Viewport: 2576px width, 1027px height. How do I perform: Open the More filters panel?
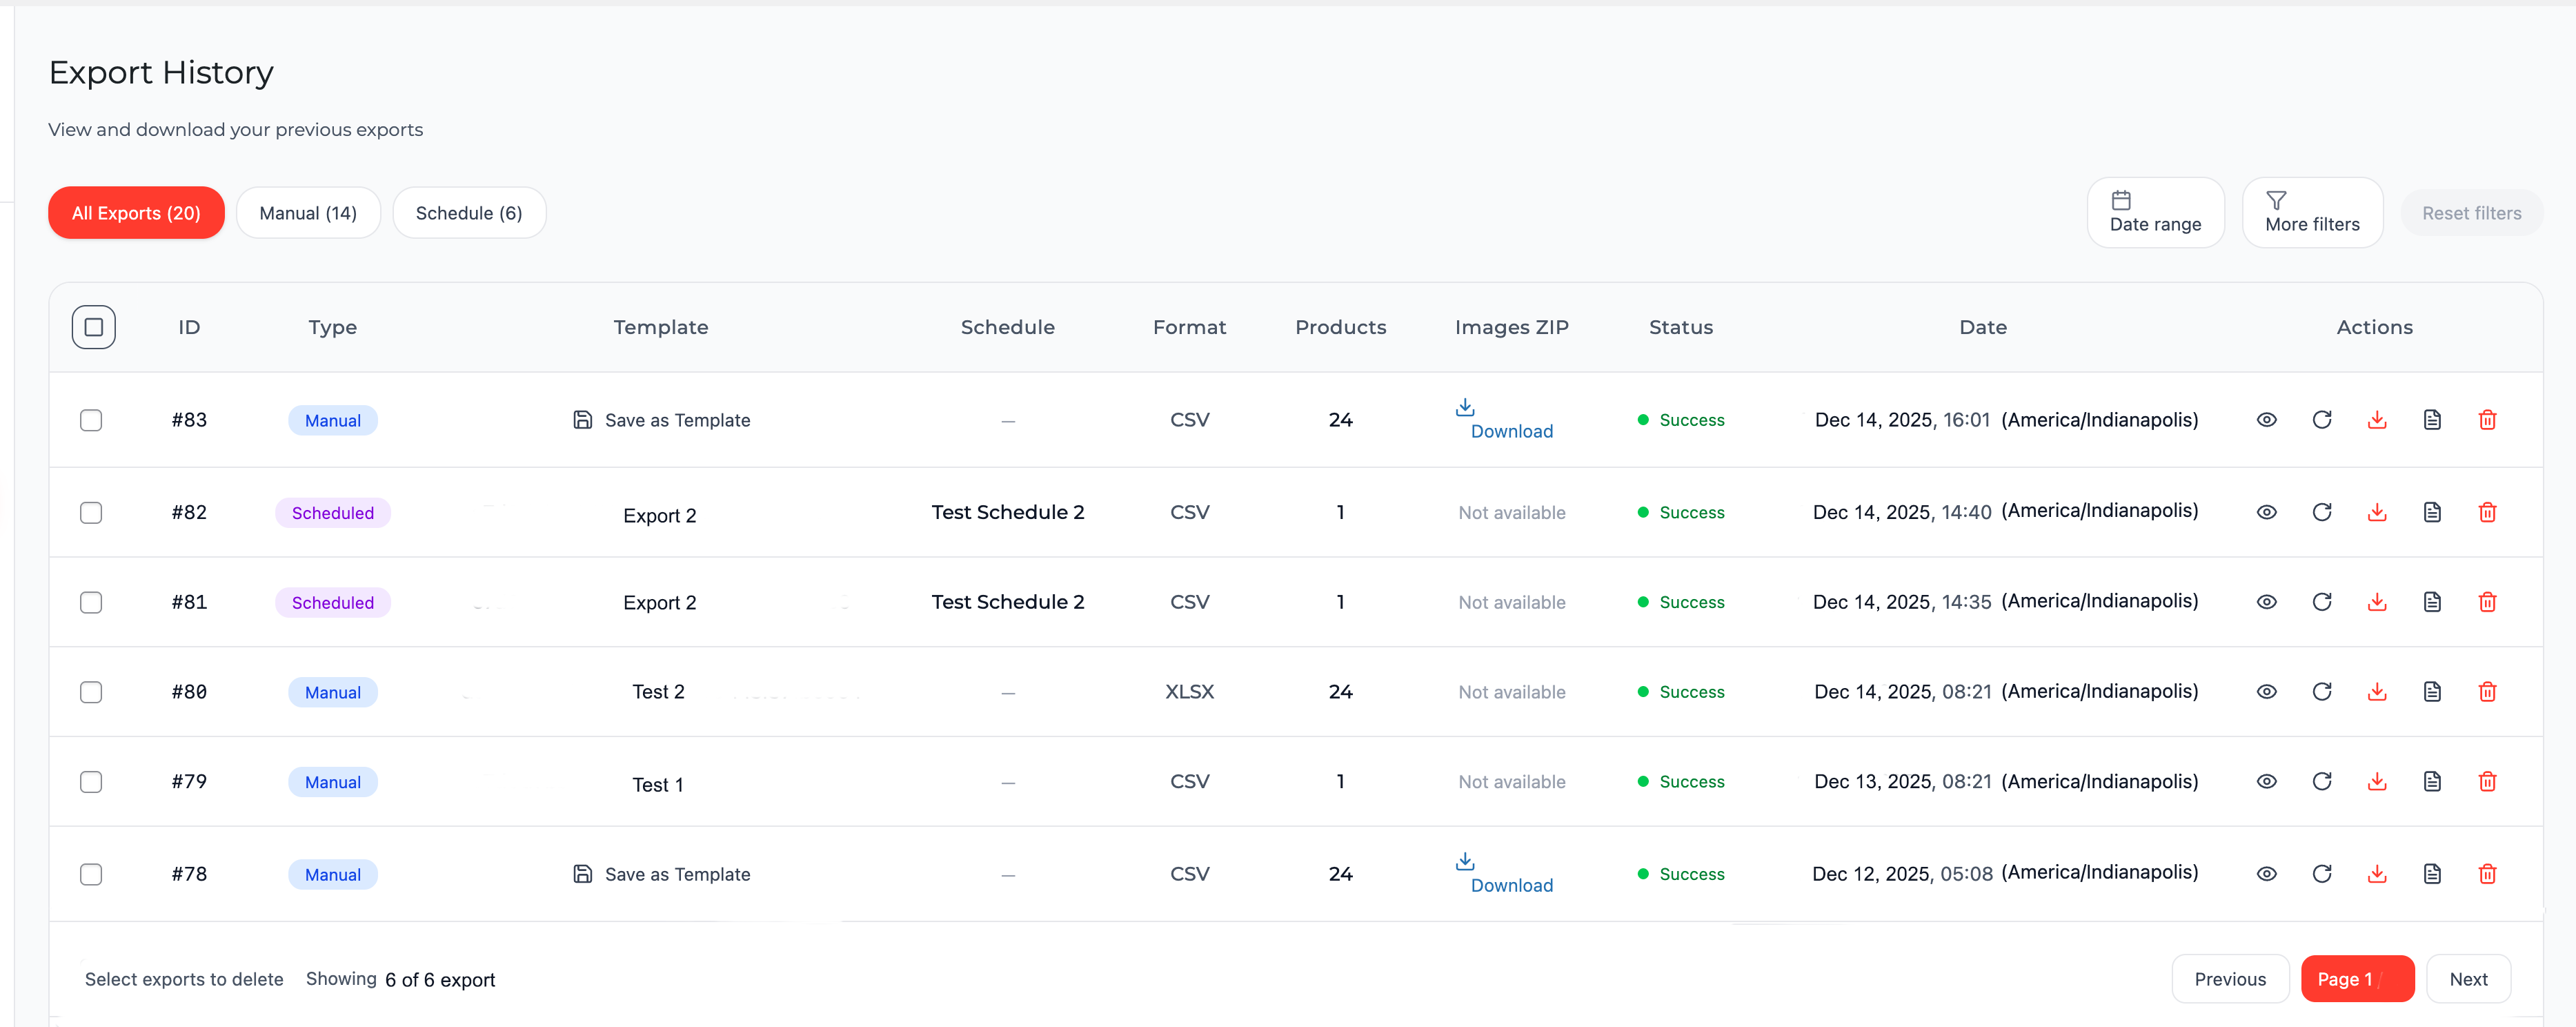point(2312,212)
